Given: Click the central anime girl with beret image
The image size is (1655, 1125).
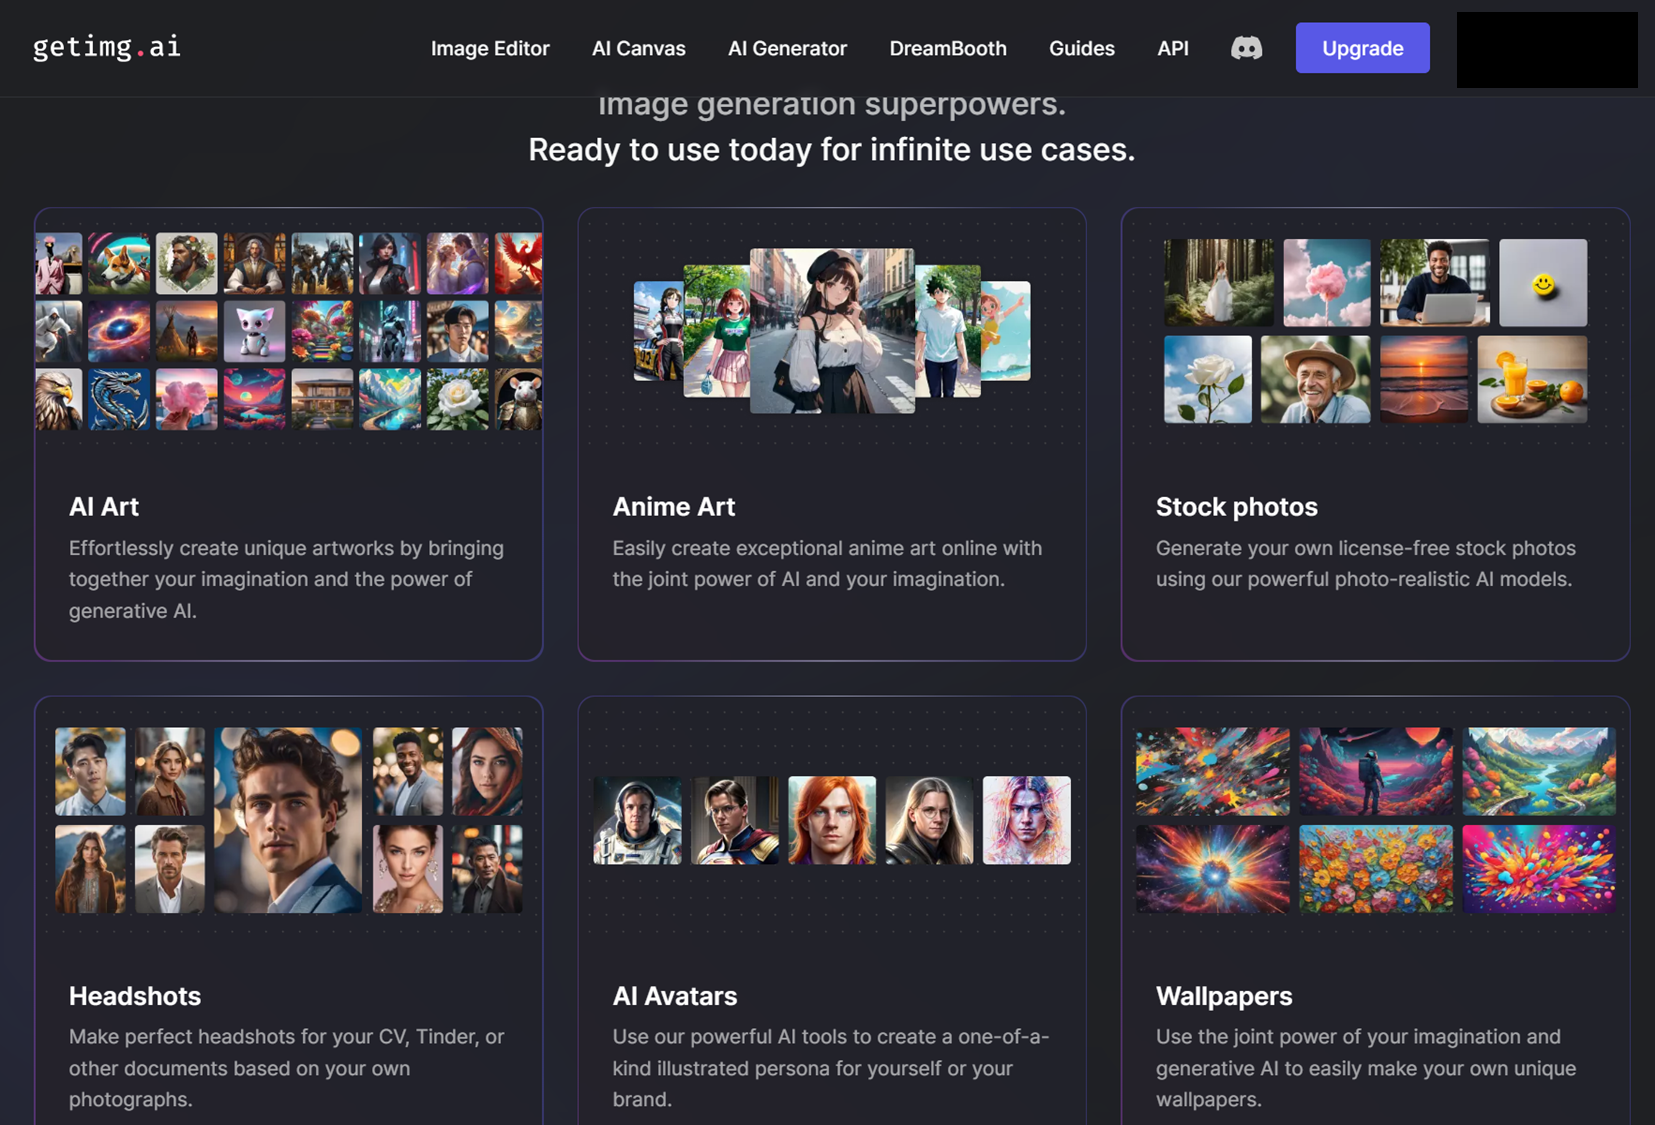Looking at the screenshot, I should pyautogui.click(x=832, y=331).
